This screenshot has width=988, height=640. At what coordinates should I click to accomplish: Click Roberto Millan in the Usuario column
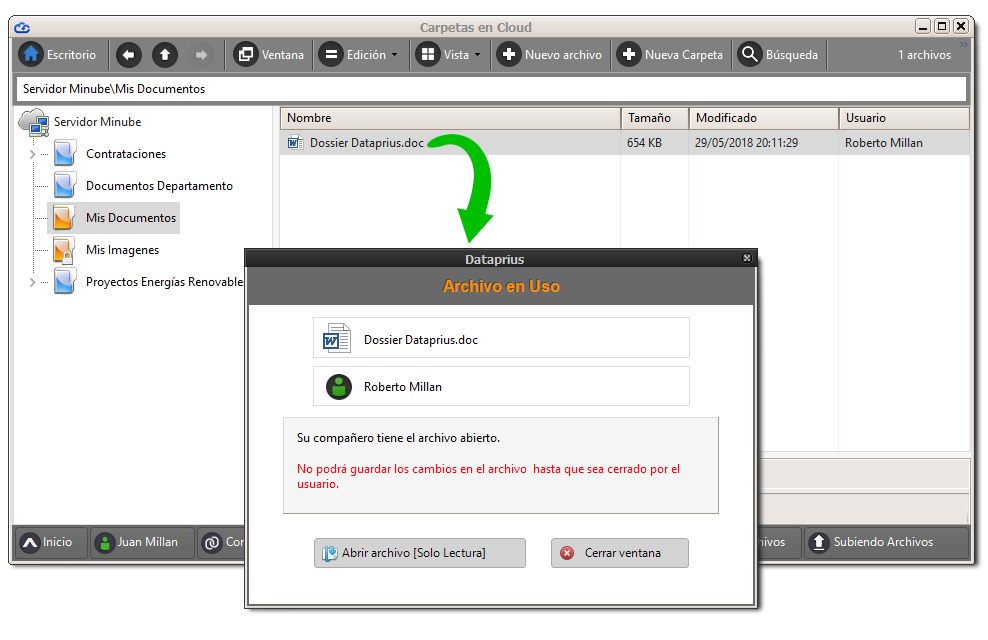click(x=883, y=143)
